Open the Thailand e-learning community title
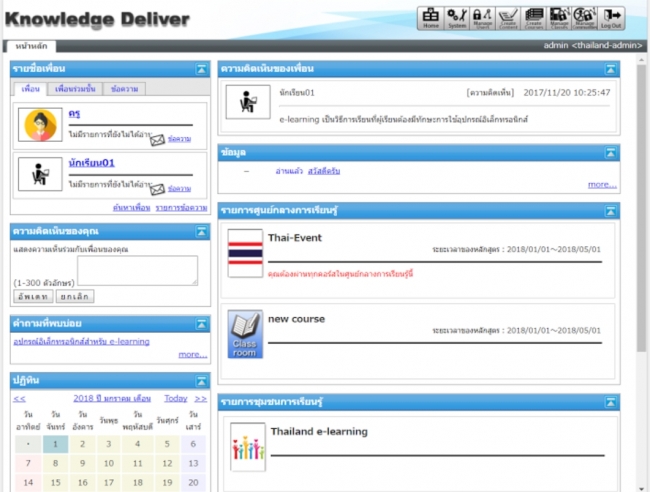The image size is (650, 492). coord(319,431)
